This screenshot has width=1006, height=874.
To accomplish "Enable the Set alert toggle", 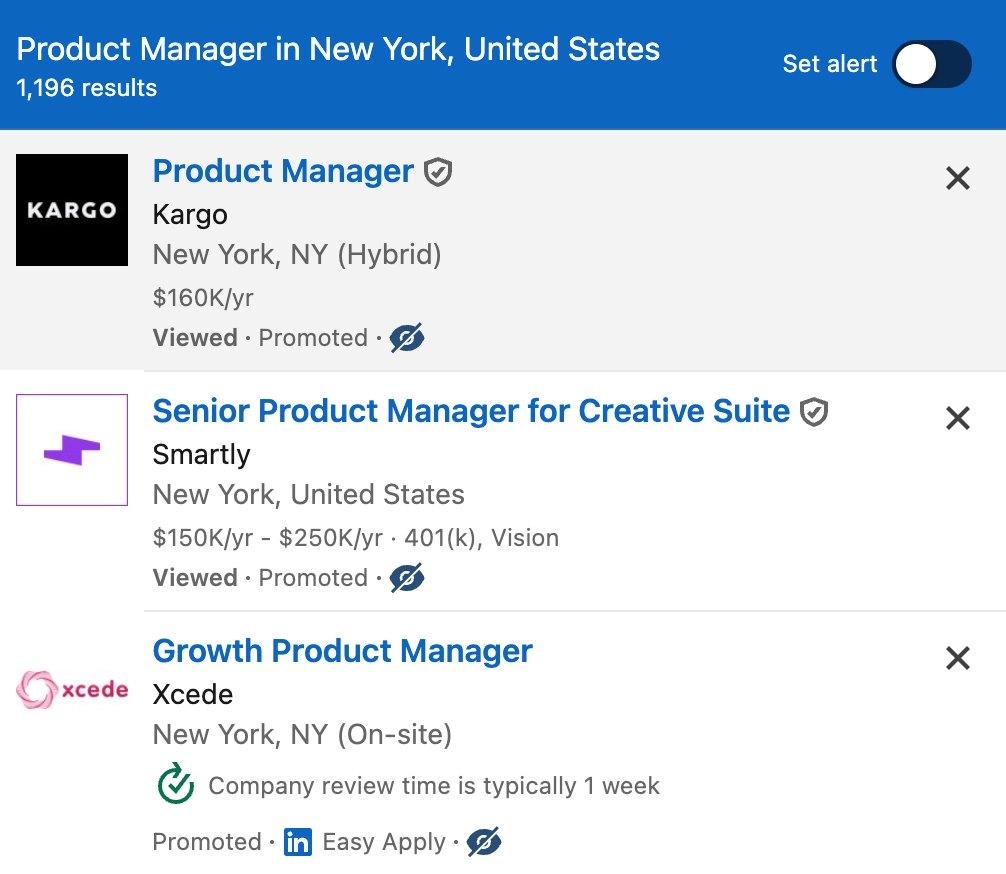I will 931,64.
